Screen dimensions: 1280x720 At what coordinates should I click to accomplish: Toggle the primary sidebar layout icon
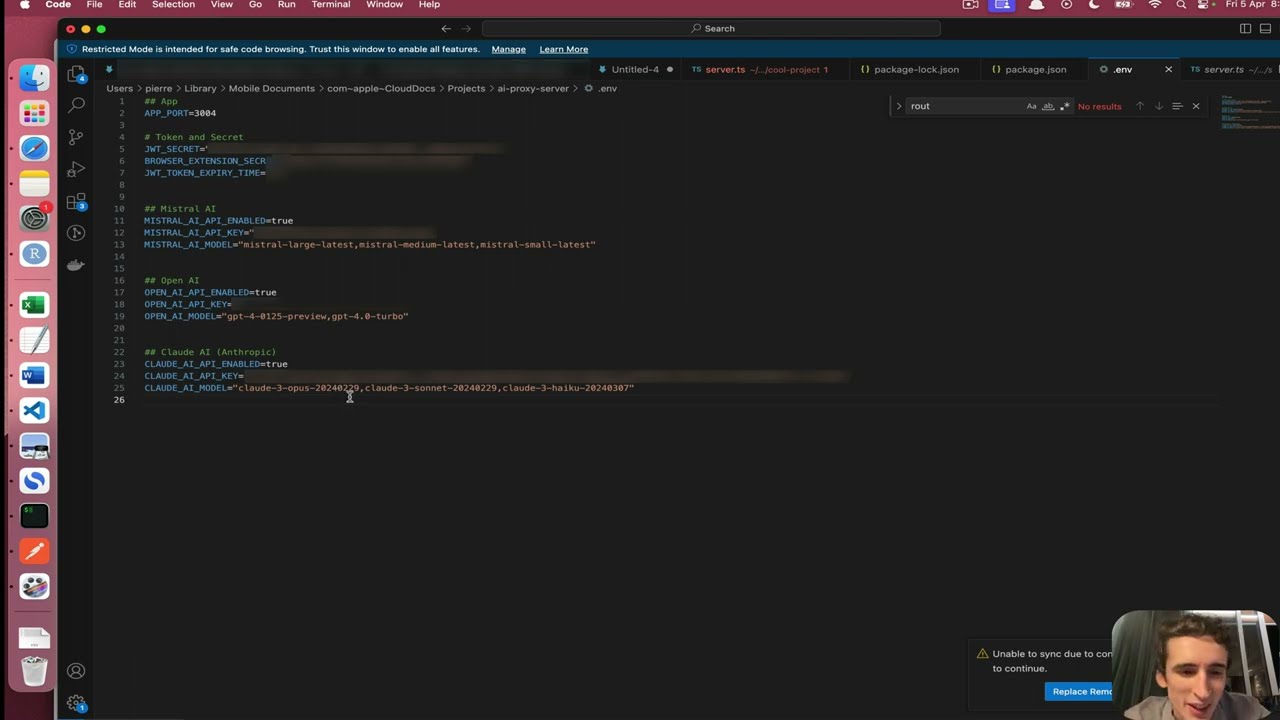1245,28
